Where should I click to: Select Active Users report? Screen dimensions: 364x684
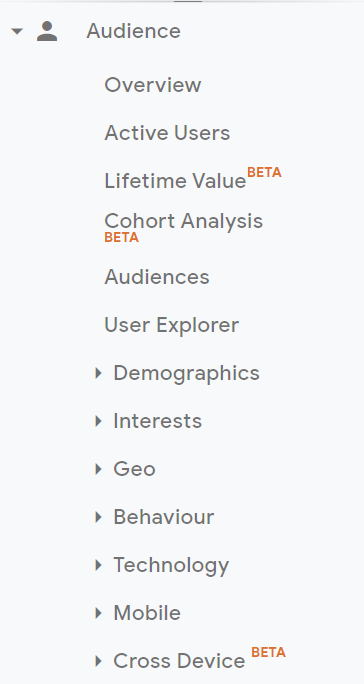coord(167,133)
